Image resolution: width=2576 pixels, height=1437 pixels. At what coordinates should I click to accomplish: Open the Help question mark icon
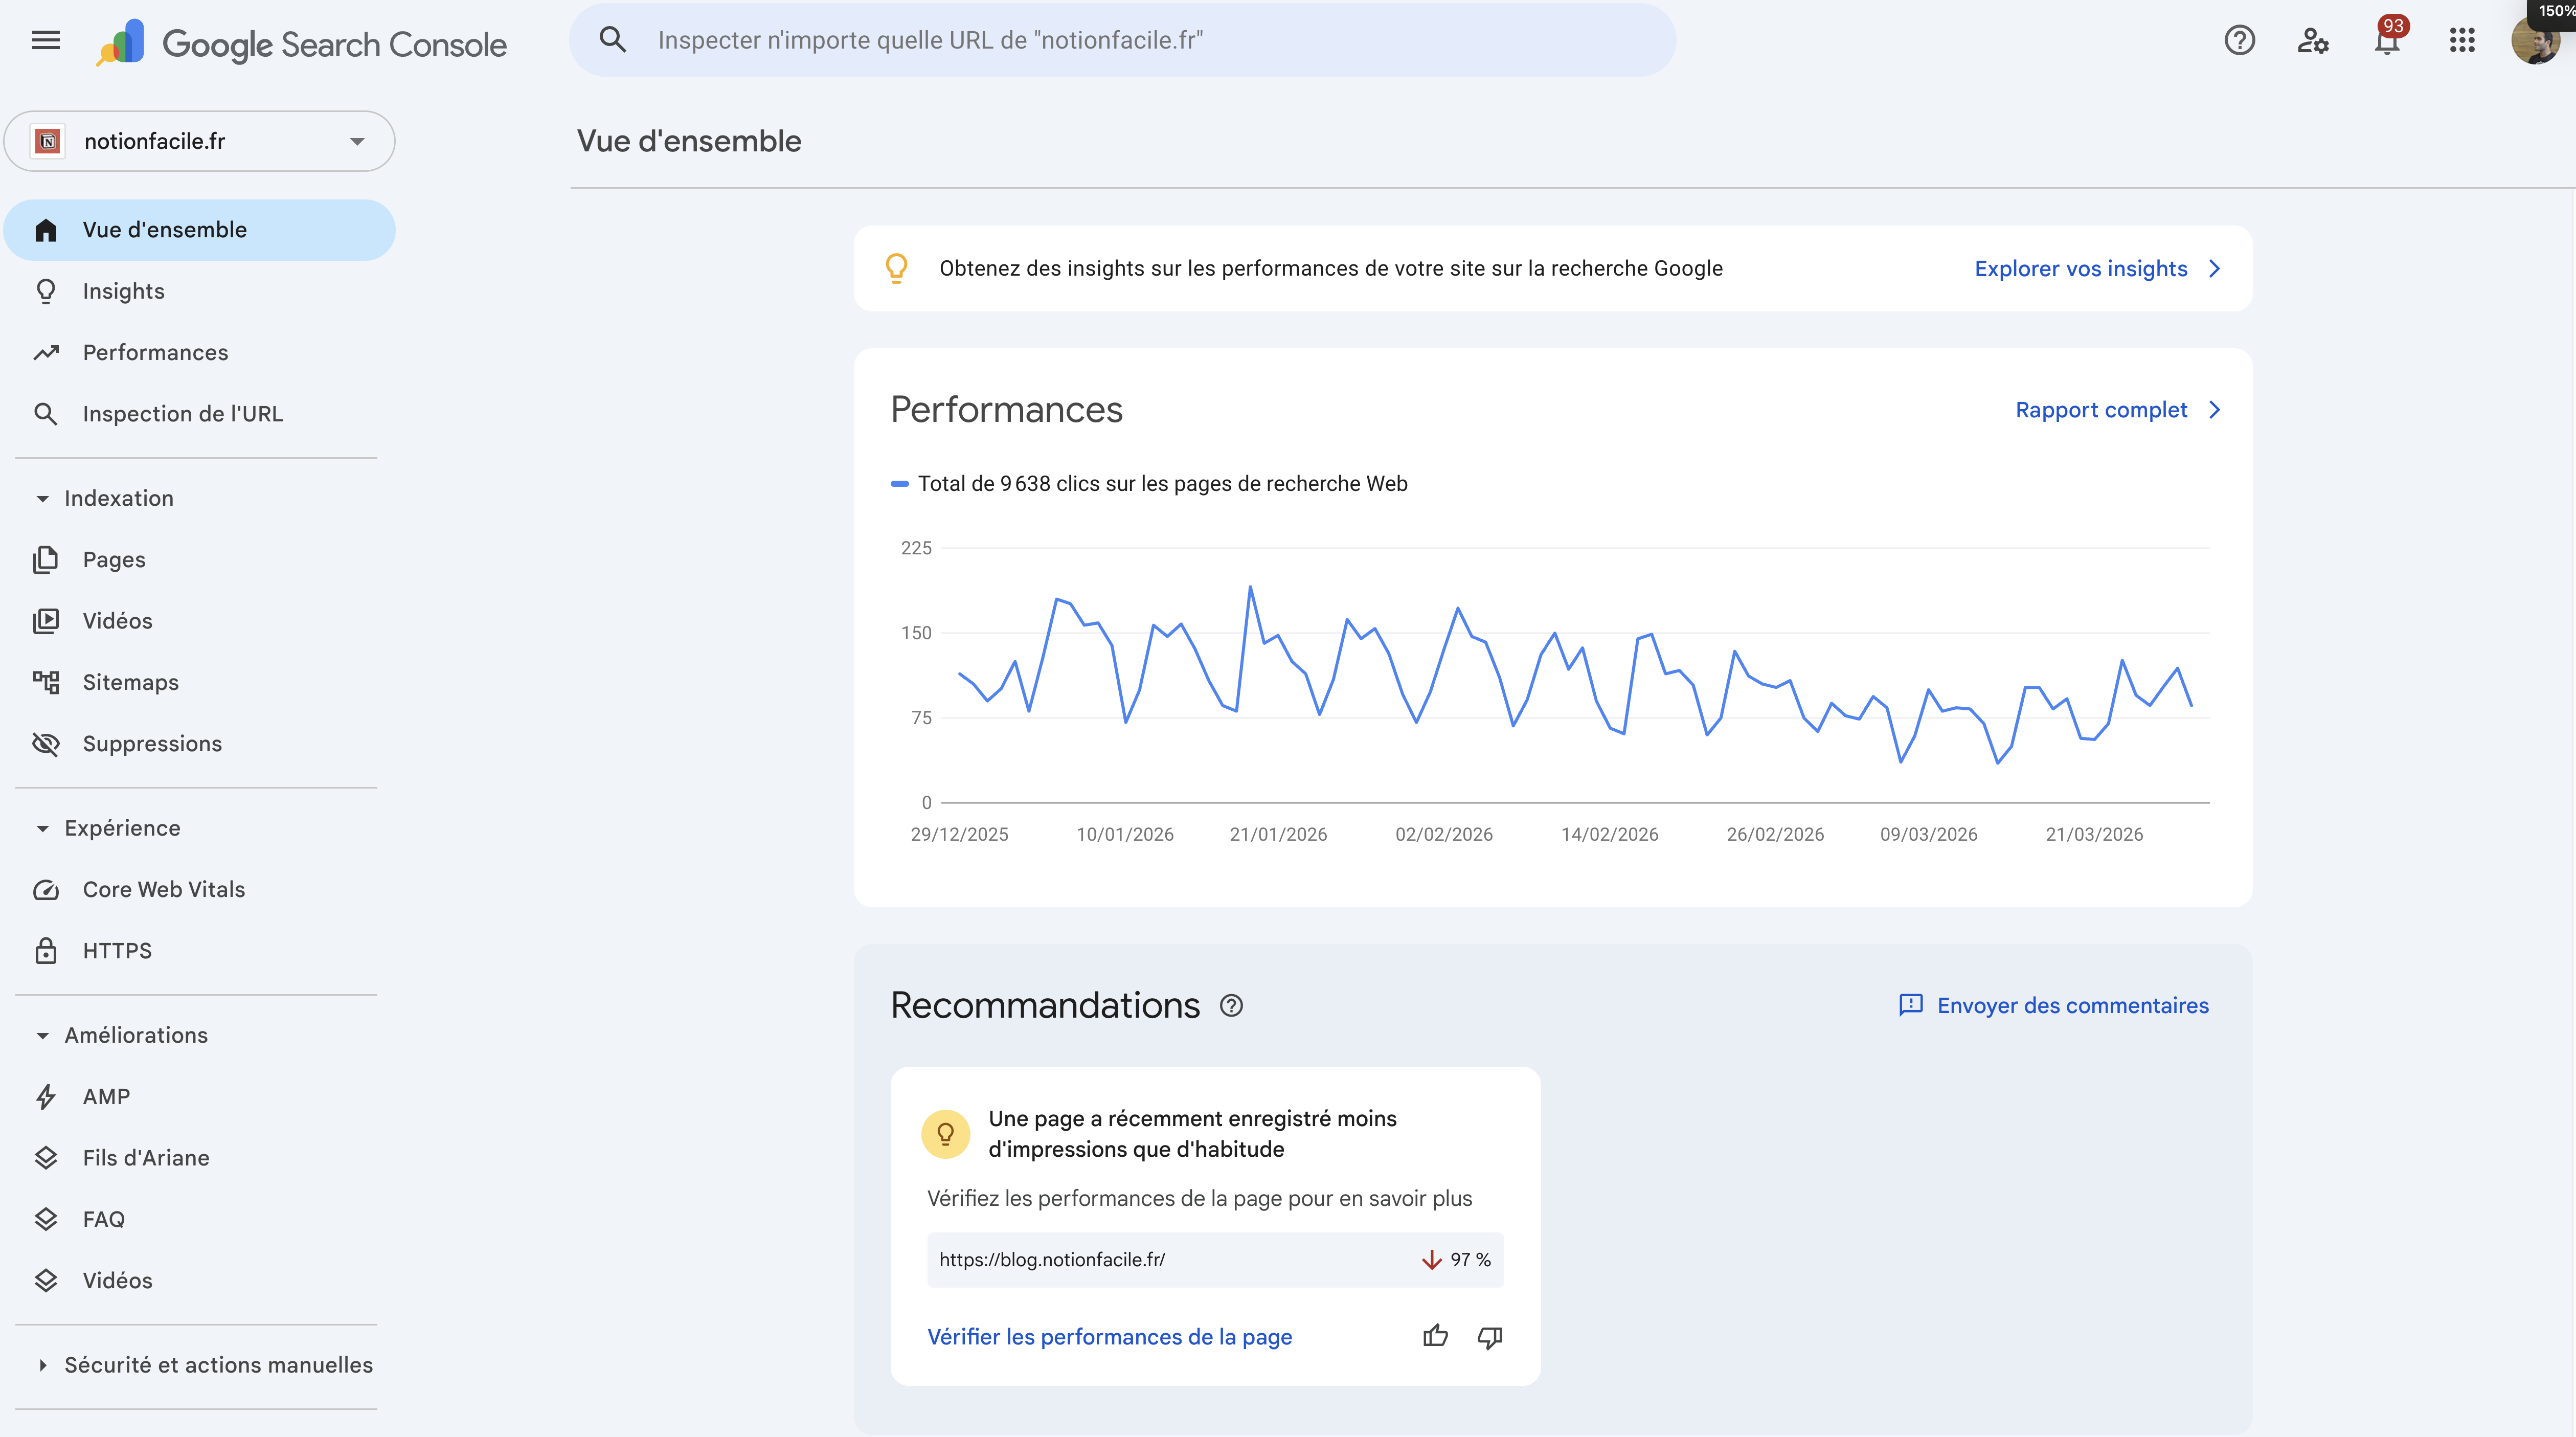pos(2239,40)
